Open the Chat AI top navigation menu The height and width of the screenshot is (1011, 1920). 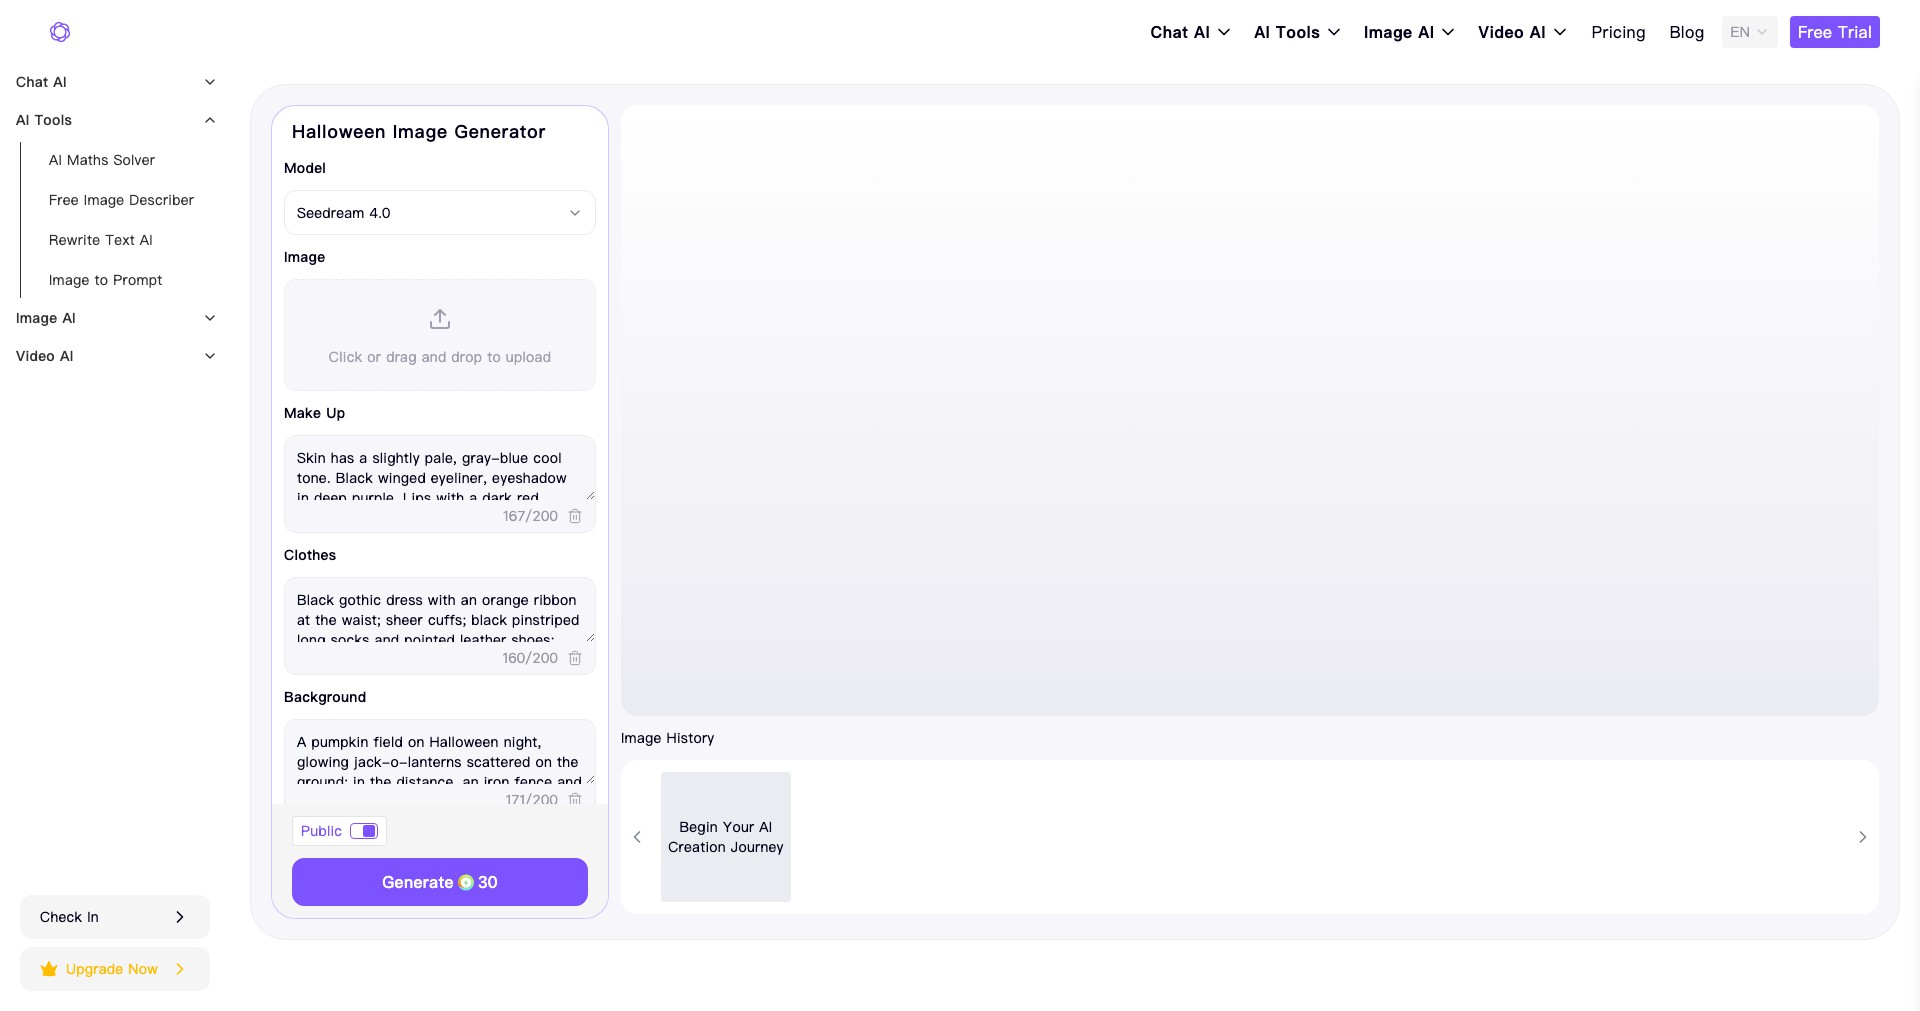click(x=1190, y=32)
